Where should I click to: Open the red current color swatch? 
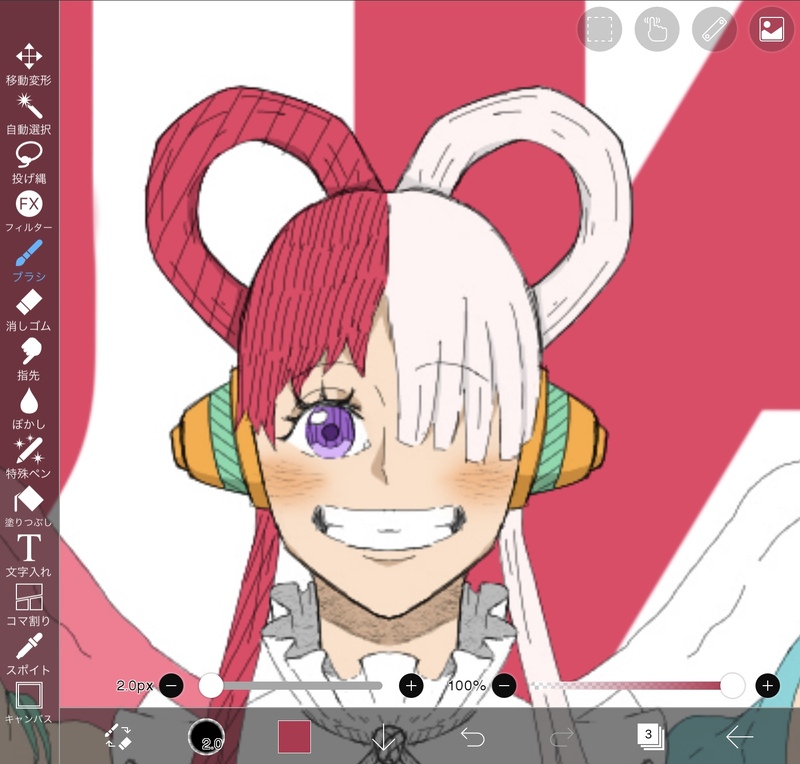[x=294, y=736]
